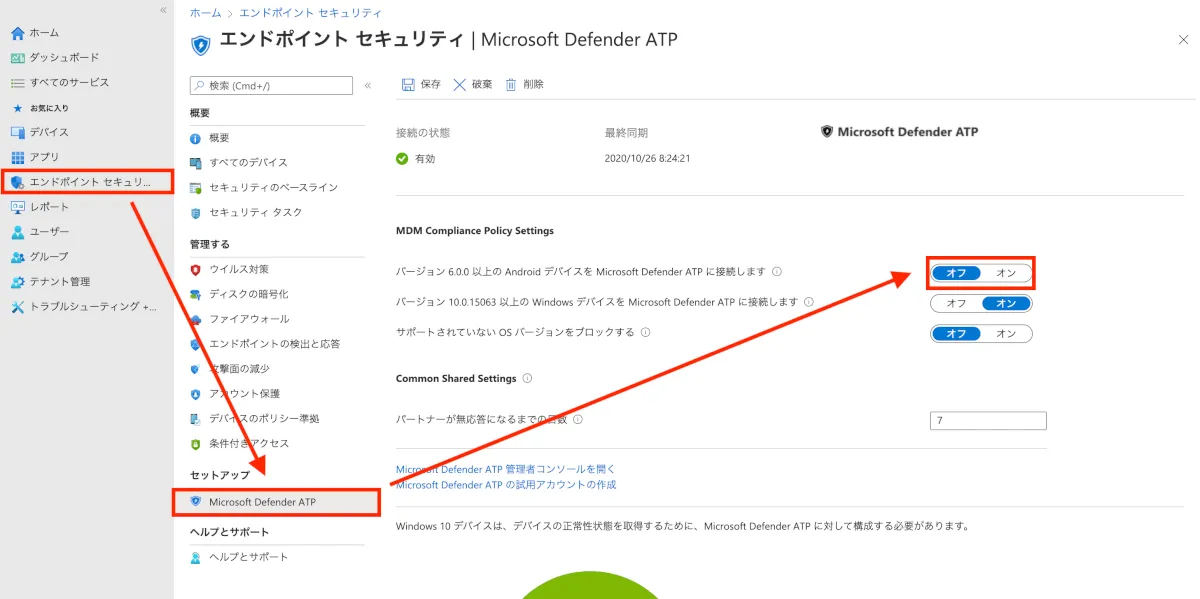The image size is (1200, 599).
Task: Click ホーム in the breadcrumb
Action: [x=205, y=13]
